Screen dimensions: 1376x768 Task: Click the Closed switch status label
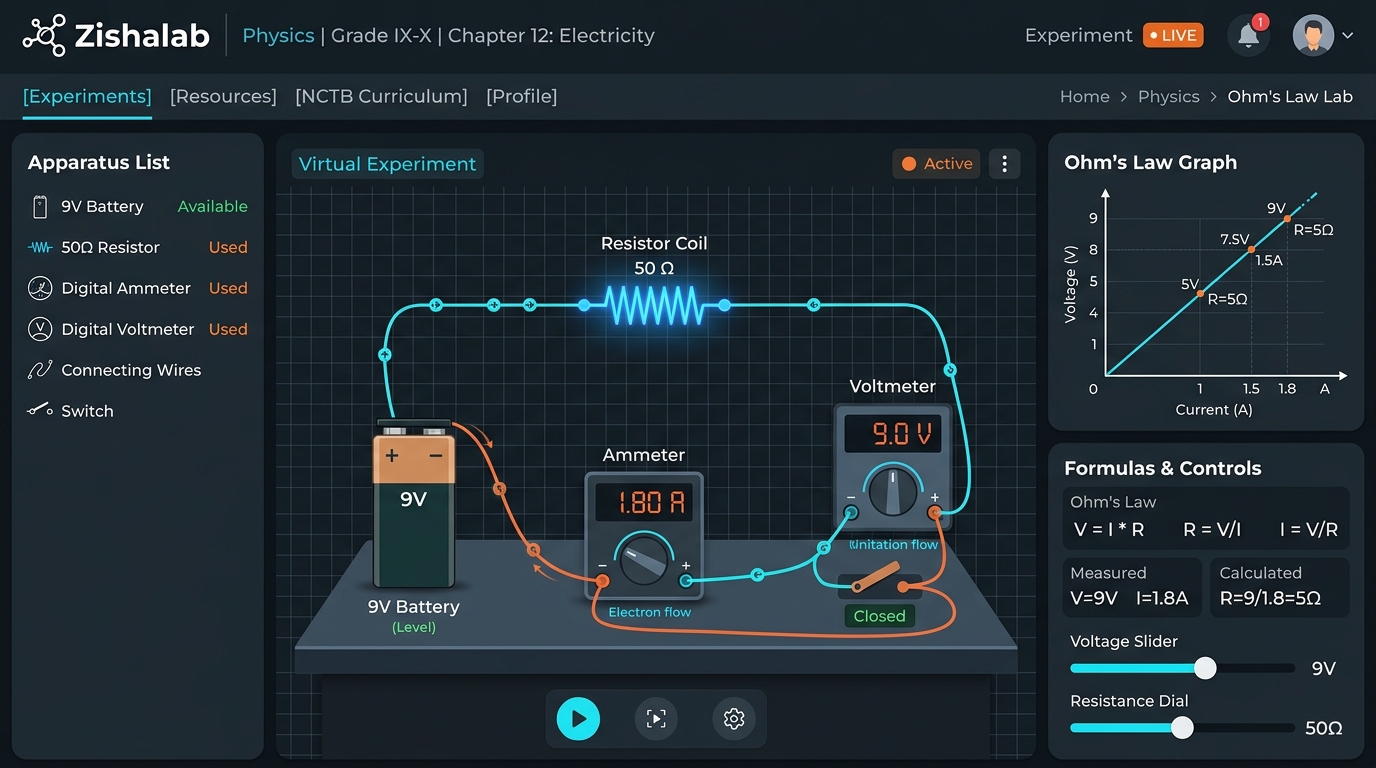point(879,616)
